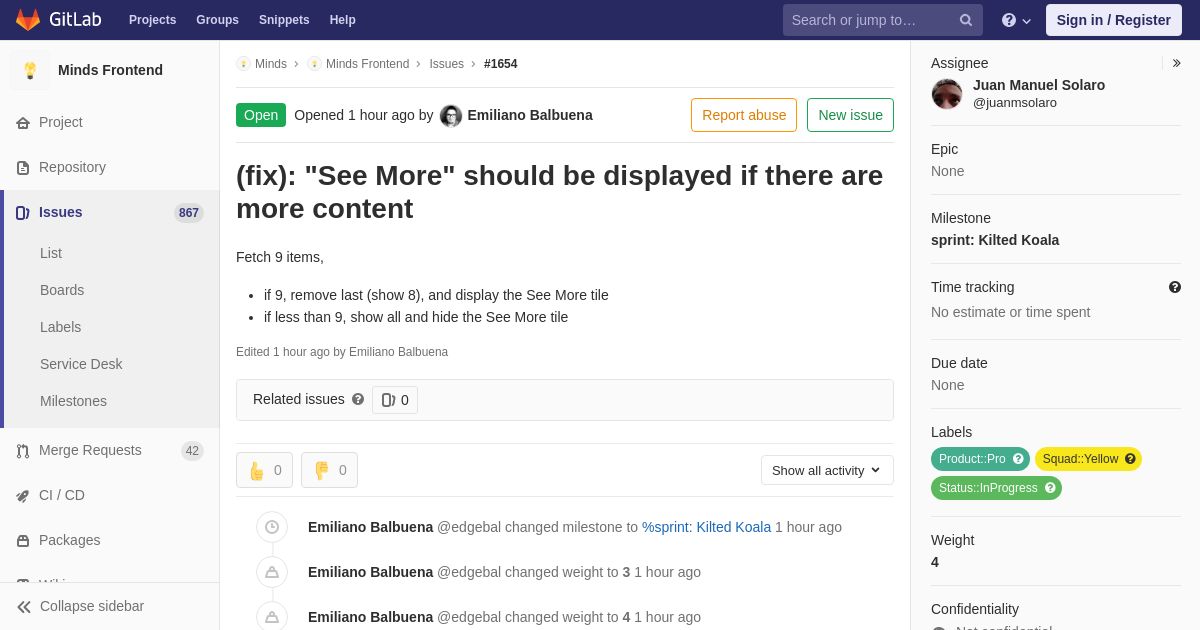Image resolution: width=1200 pixels, height=630 pixels.
Task: Click the related issues count badge
Action: (x=395, y=400)
